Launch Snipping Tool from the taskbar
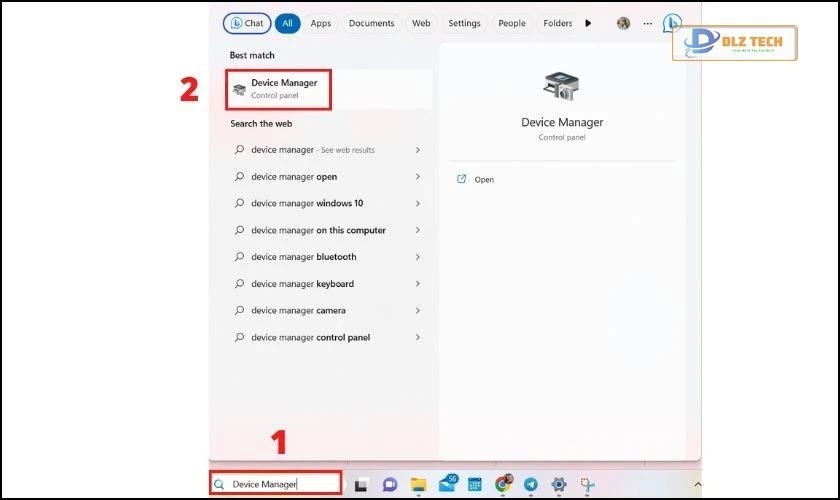This screenshot has height=500, width=840. [x=588, y=484]
